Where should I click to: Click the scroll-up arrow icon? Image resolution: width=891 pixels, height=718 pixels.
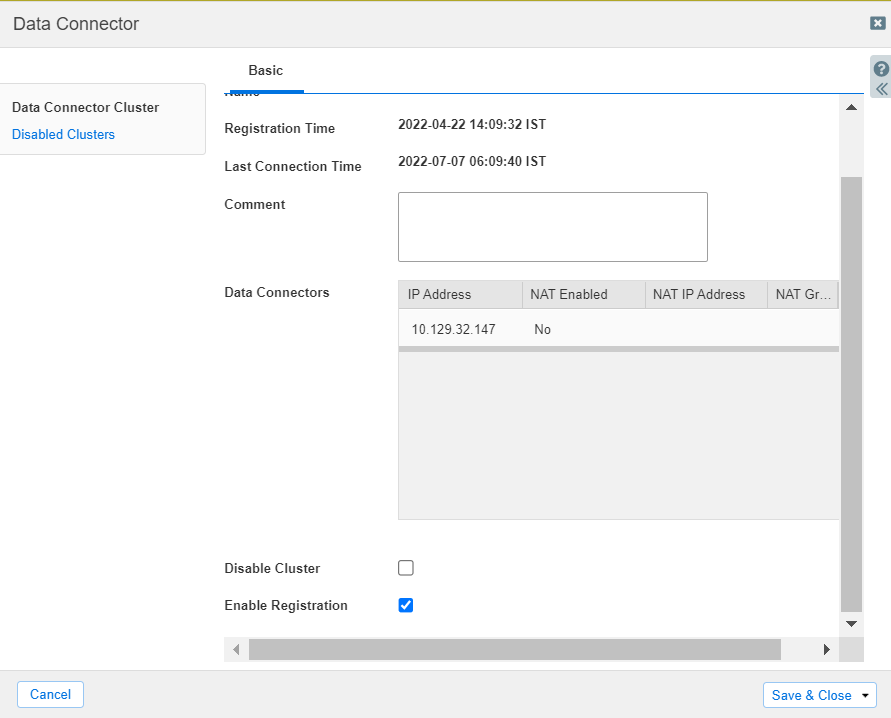tap(851, 107)
